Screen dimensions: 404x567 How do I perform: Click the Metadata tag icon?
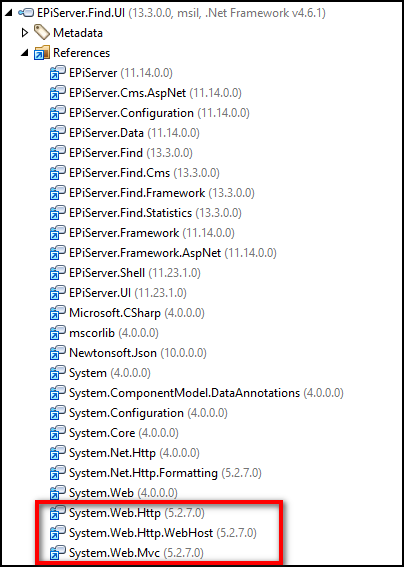point(42,33)
